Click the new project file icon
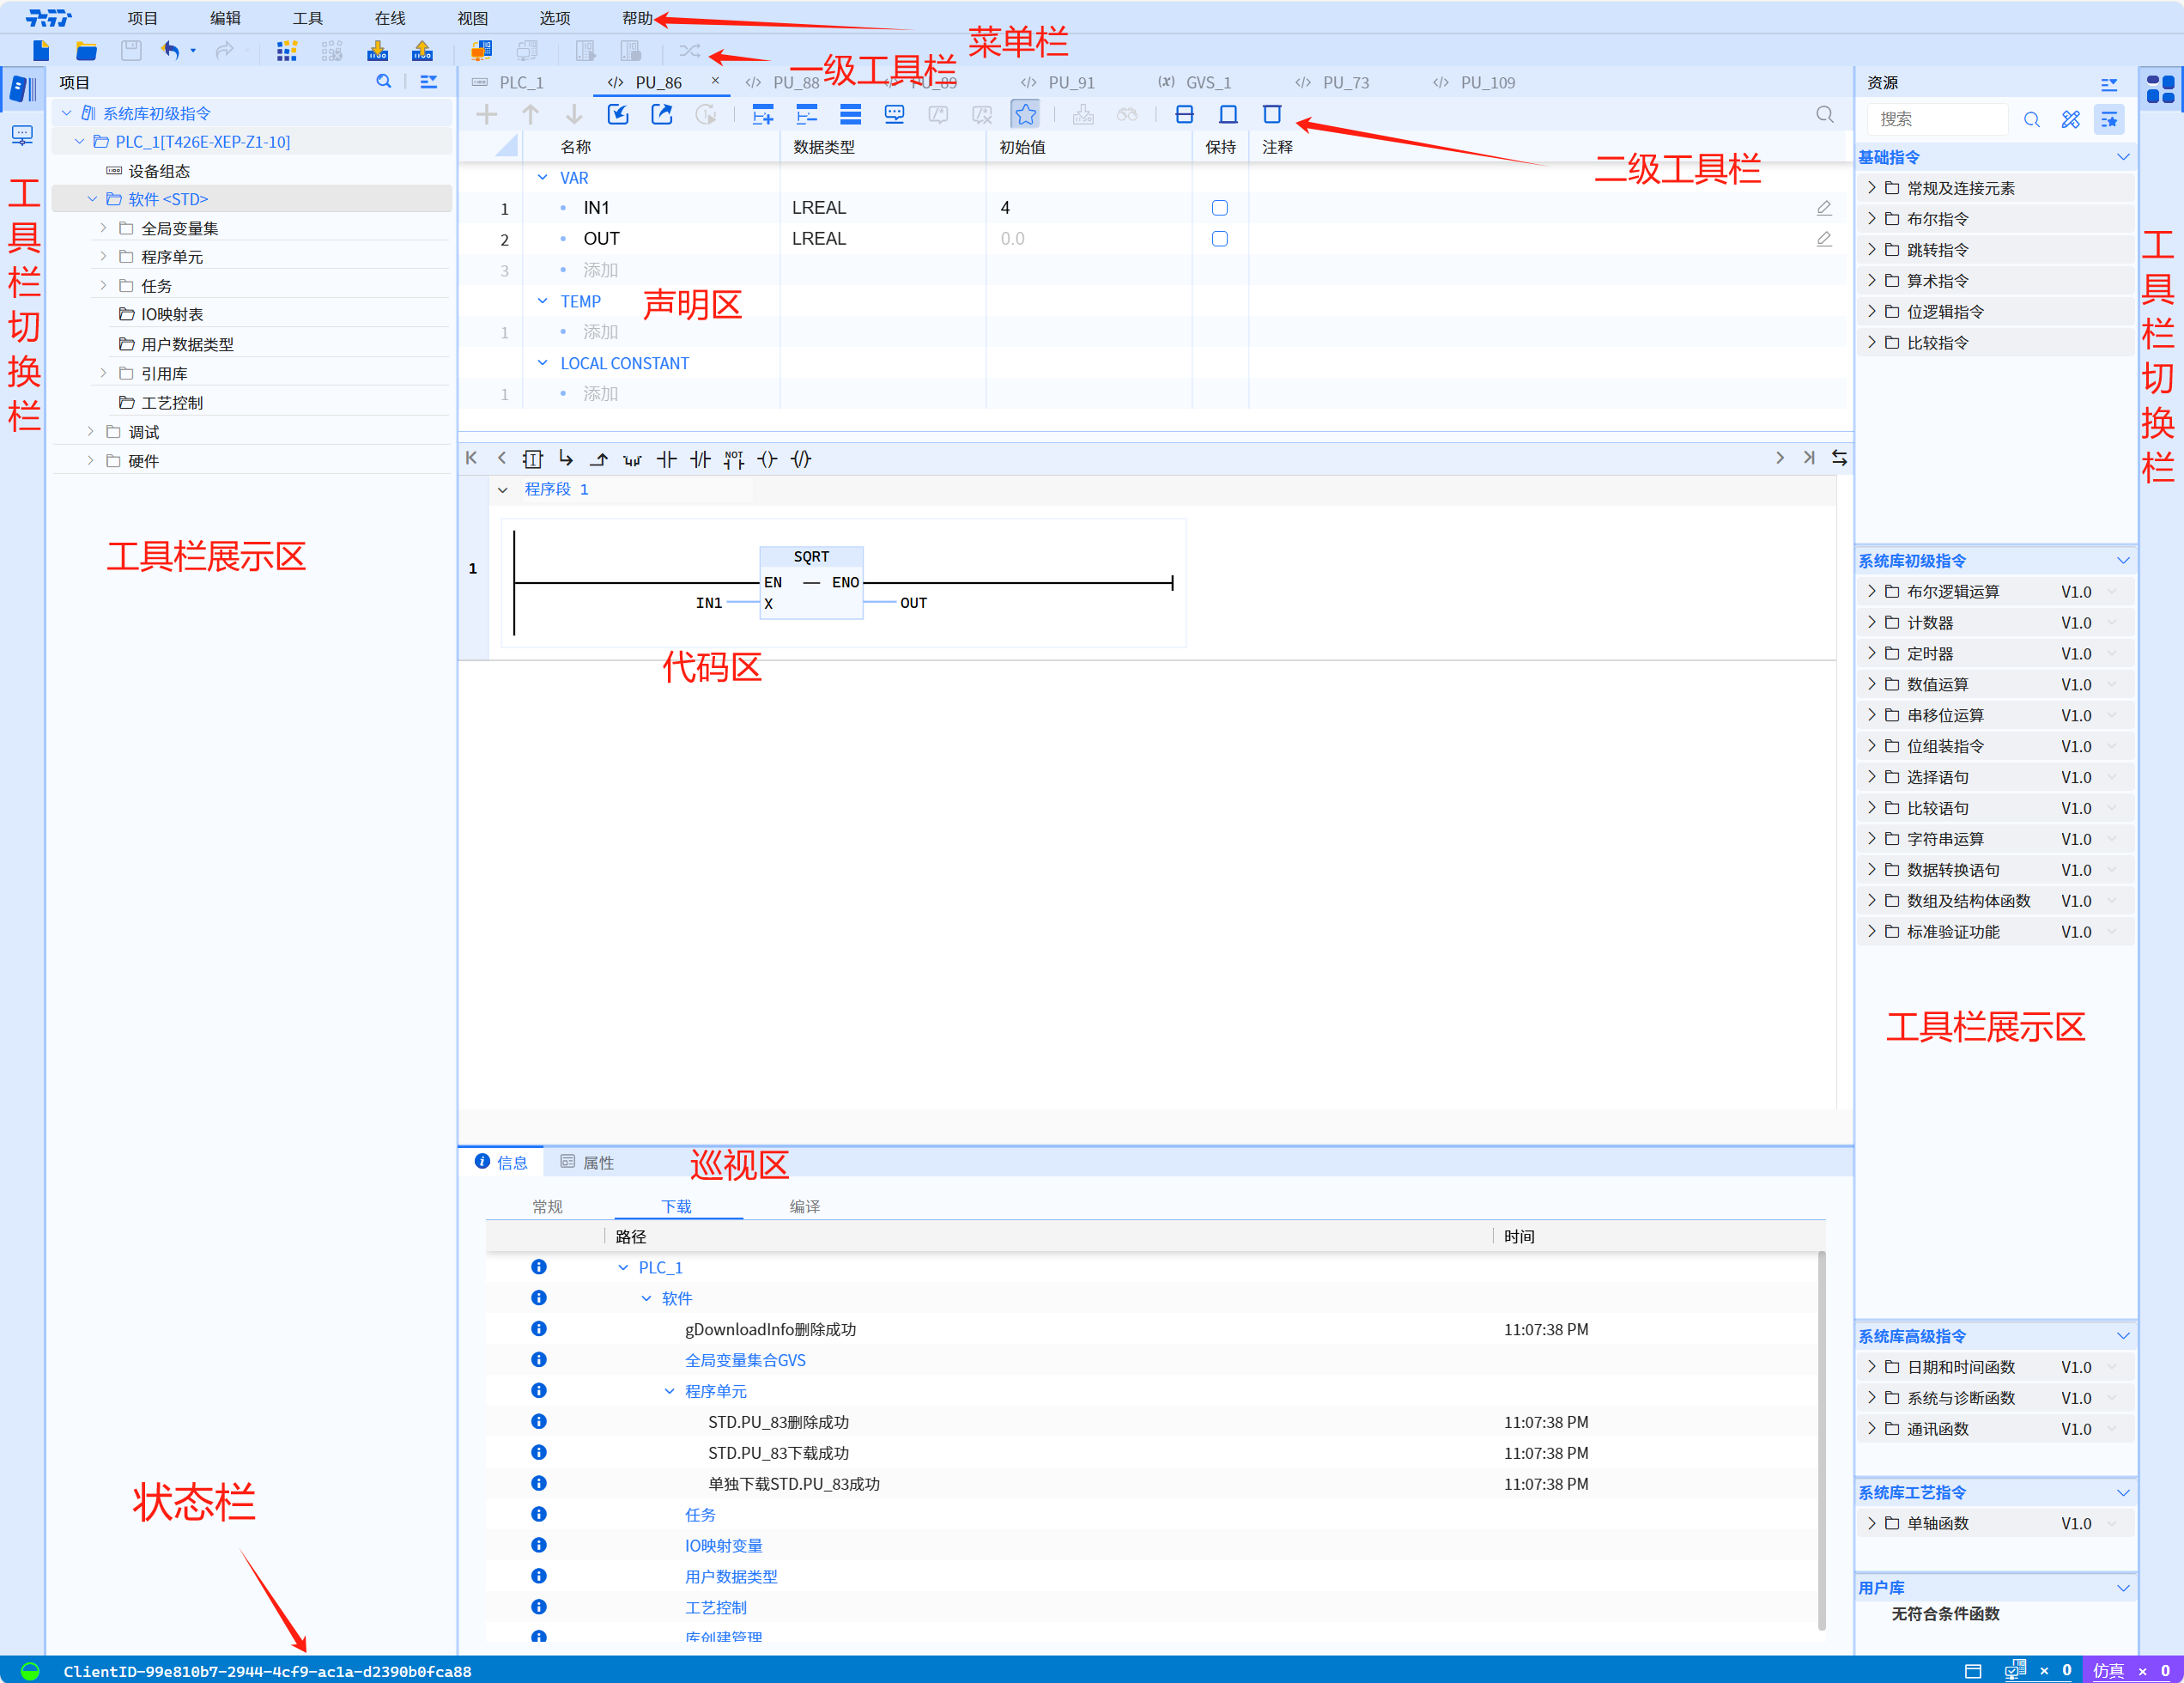The width and height of the screenshot is (2184, 1683). click(x=40, y=50)
